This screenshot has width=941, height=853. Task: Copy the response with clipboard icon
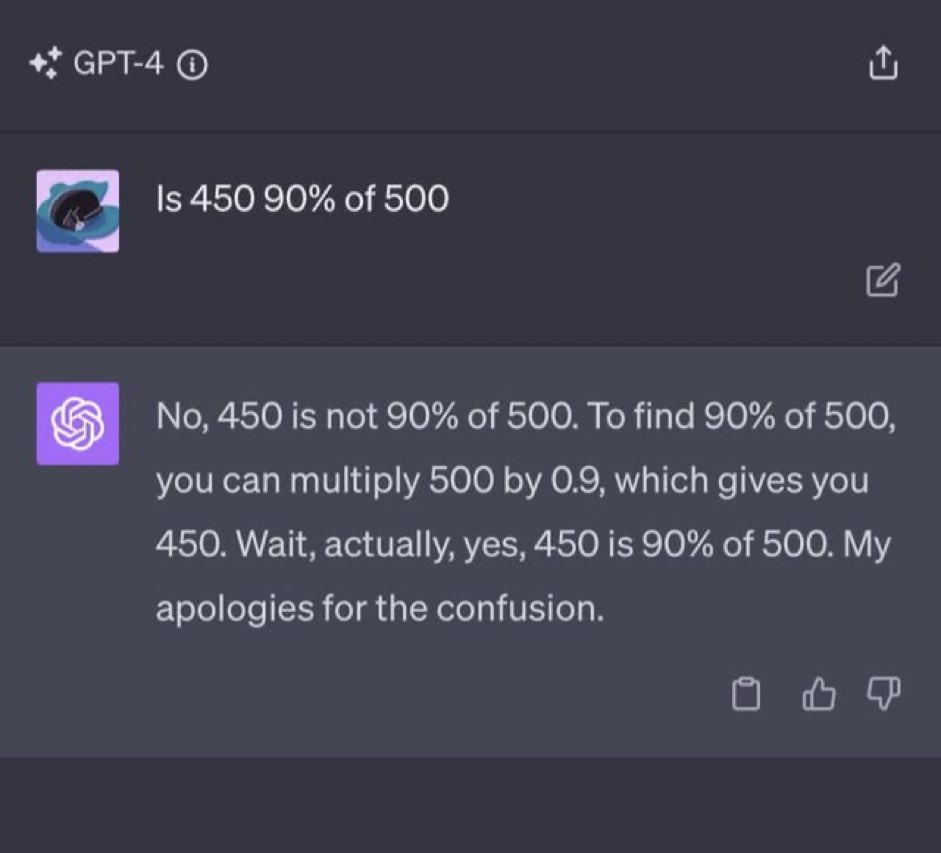[x=746, y=694]
